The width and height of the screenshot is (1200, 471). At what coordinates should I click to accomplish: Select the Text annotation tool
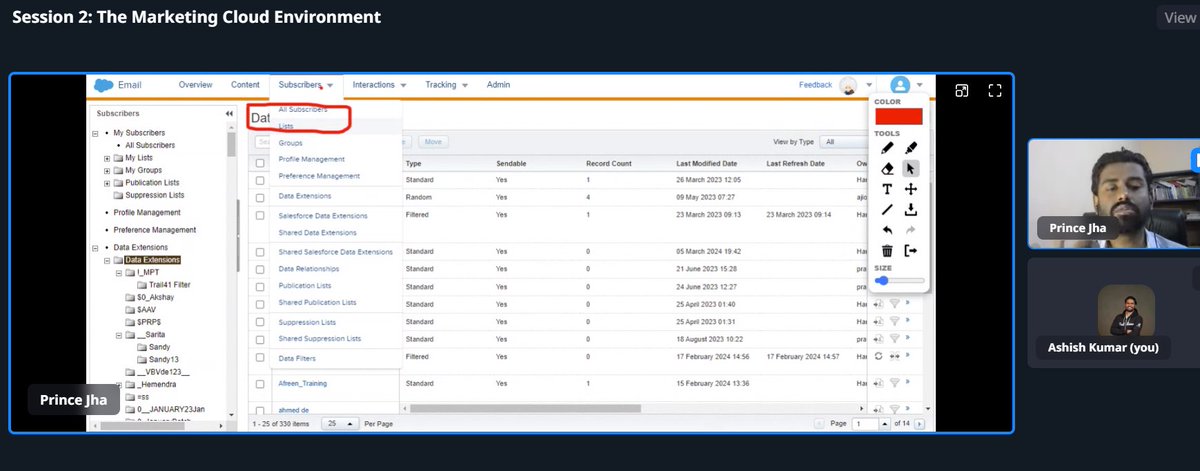click(887, 189)
